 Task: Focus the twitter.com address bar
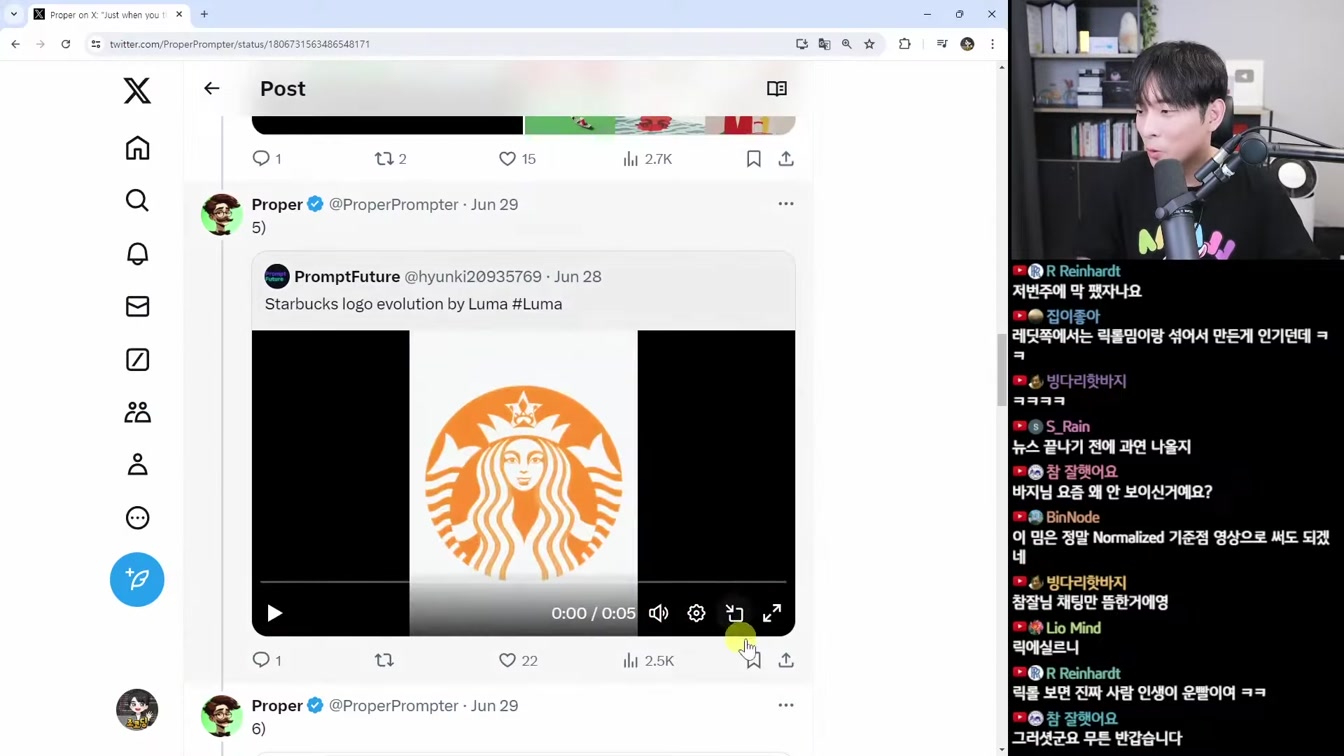[440, 44]
